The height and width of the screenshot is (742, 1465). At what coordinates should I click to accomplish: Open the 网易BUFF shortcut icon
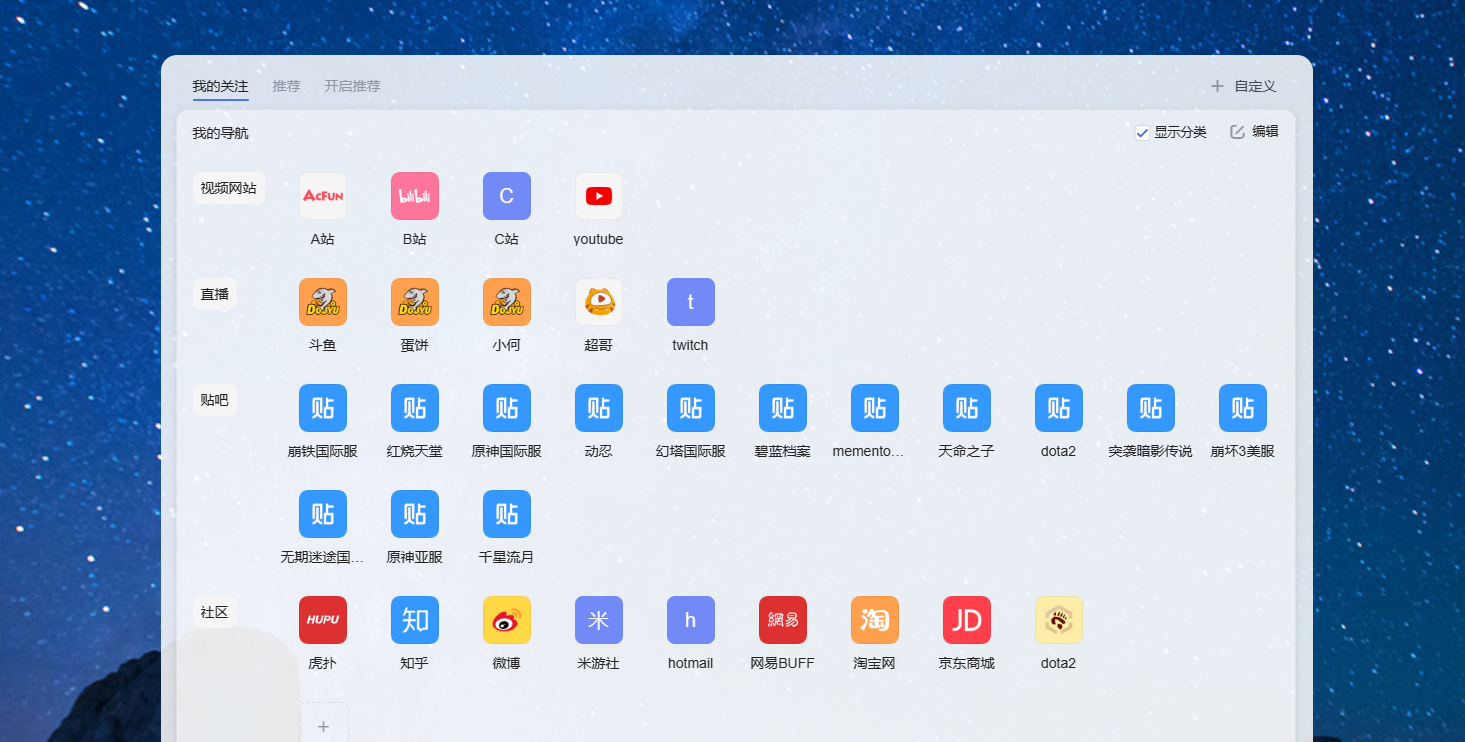[783, 620]
